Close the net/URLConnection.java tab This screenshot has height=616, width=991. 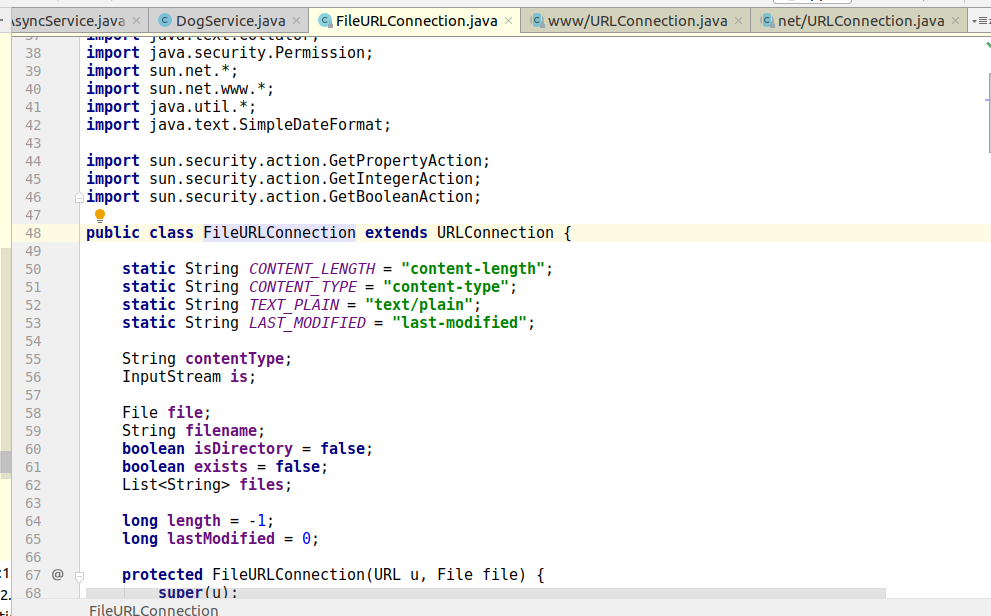[956, 21]
